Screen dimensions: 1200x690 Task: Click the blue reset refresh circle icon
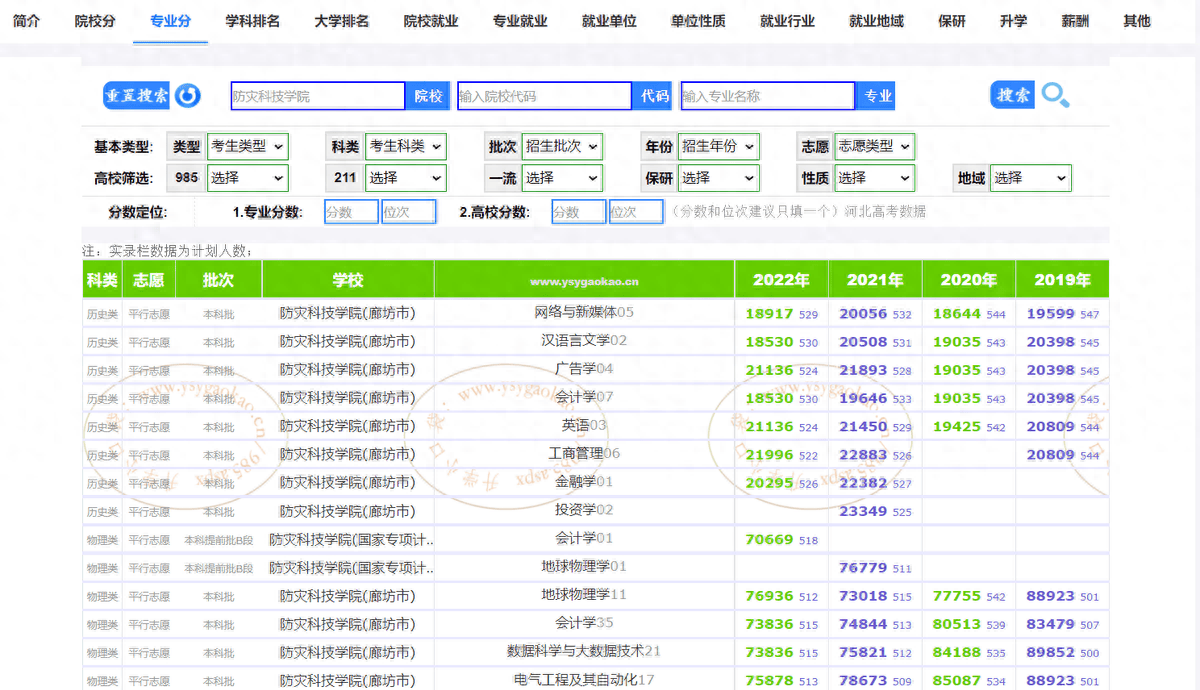(188, 96)
